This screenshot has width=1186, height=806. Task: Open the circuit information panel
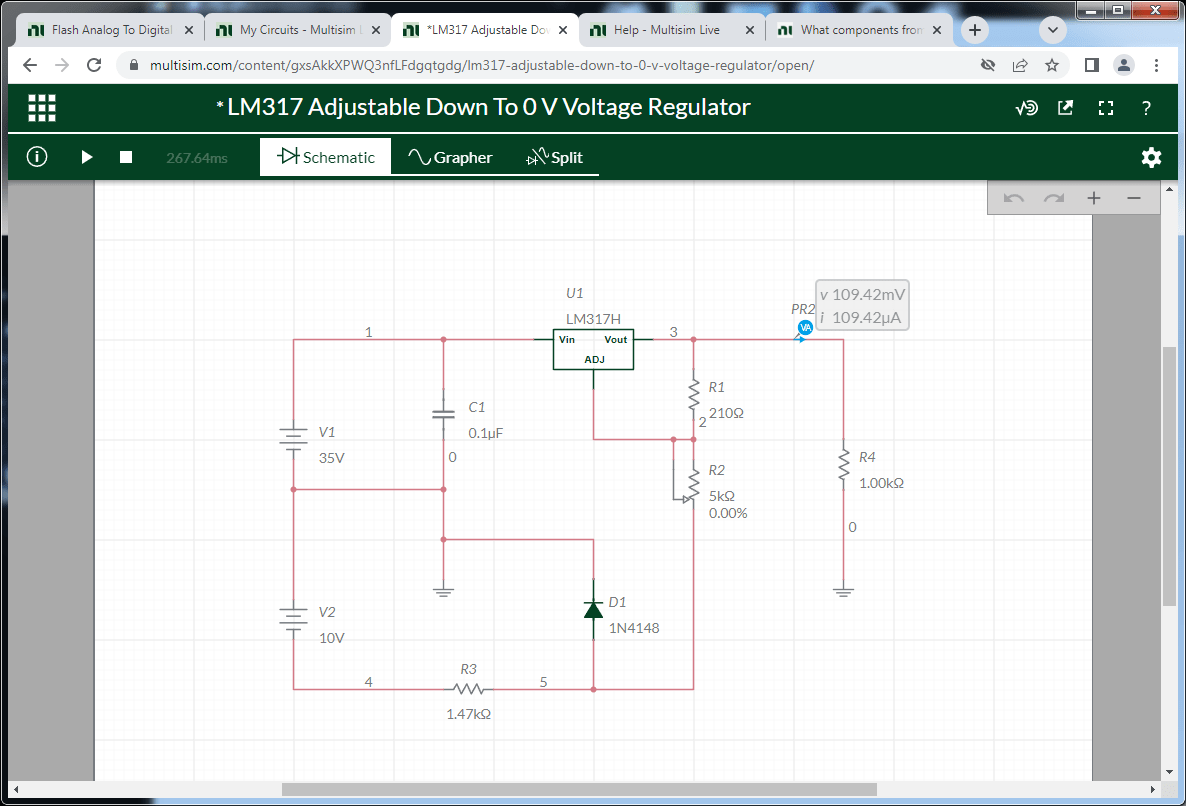coord(36,157)
